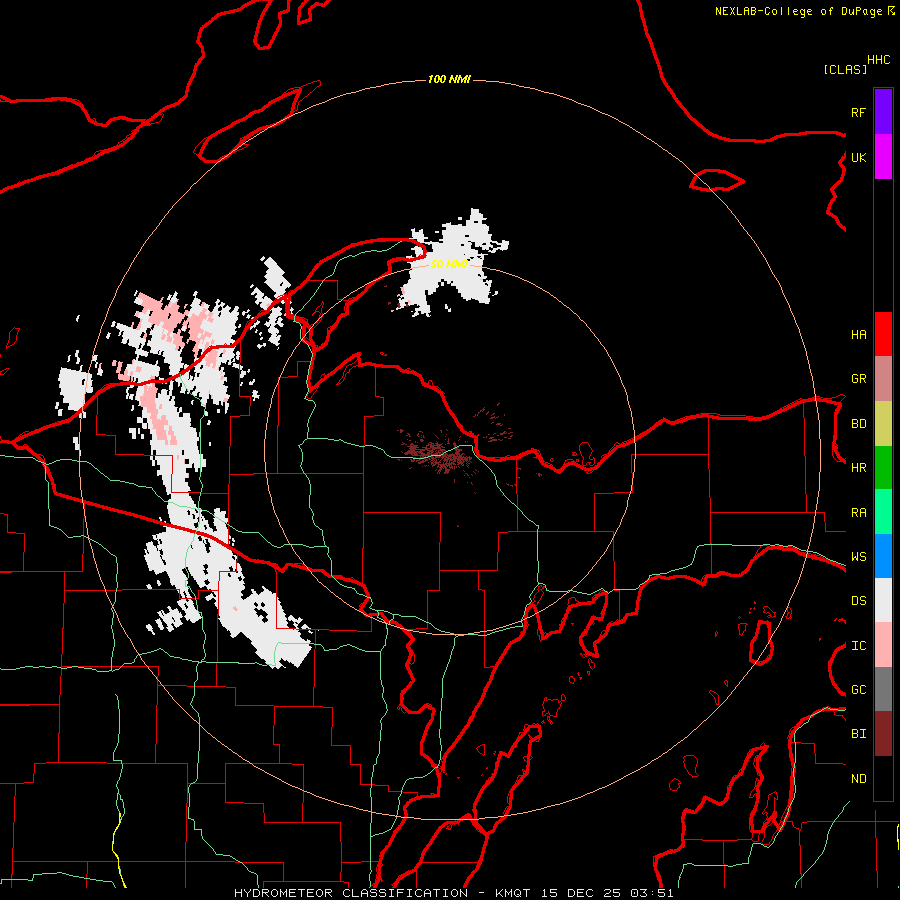Select the 'HA' legend label
The width and height of the screenshot is (900, 900).
point(858,334)
